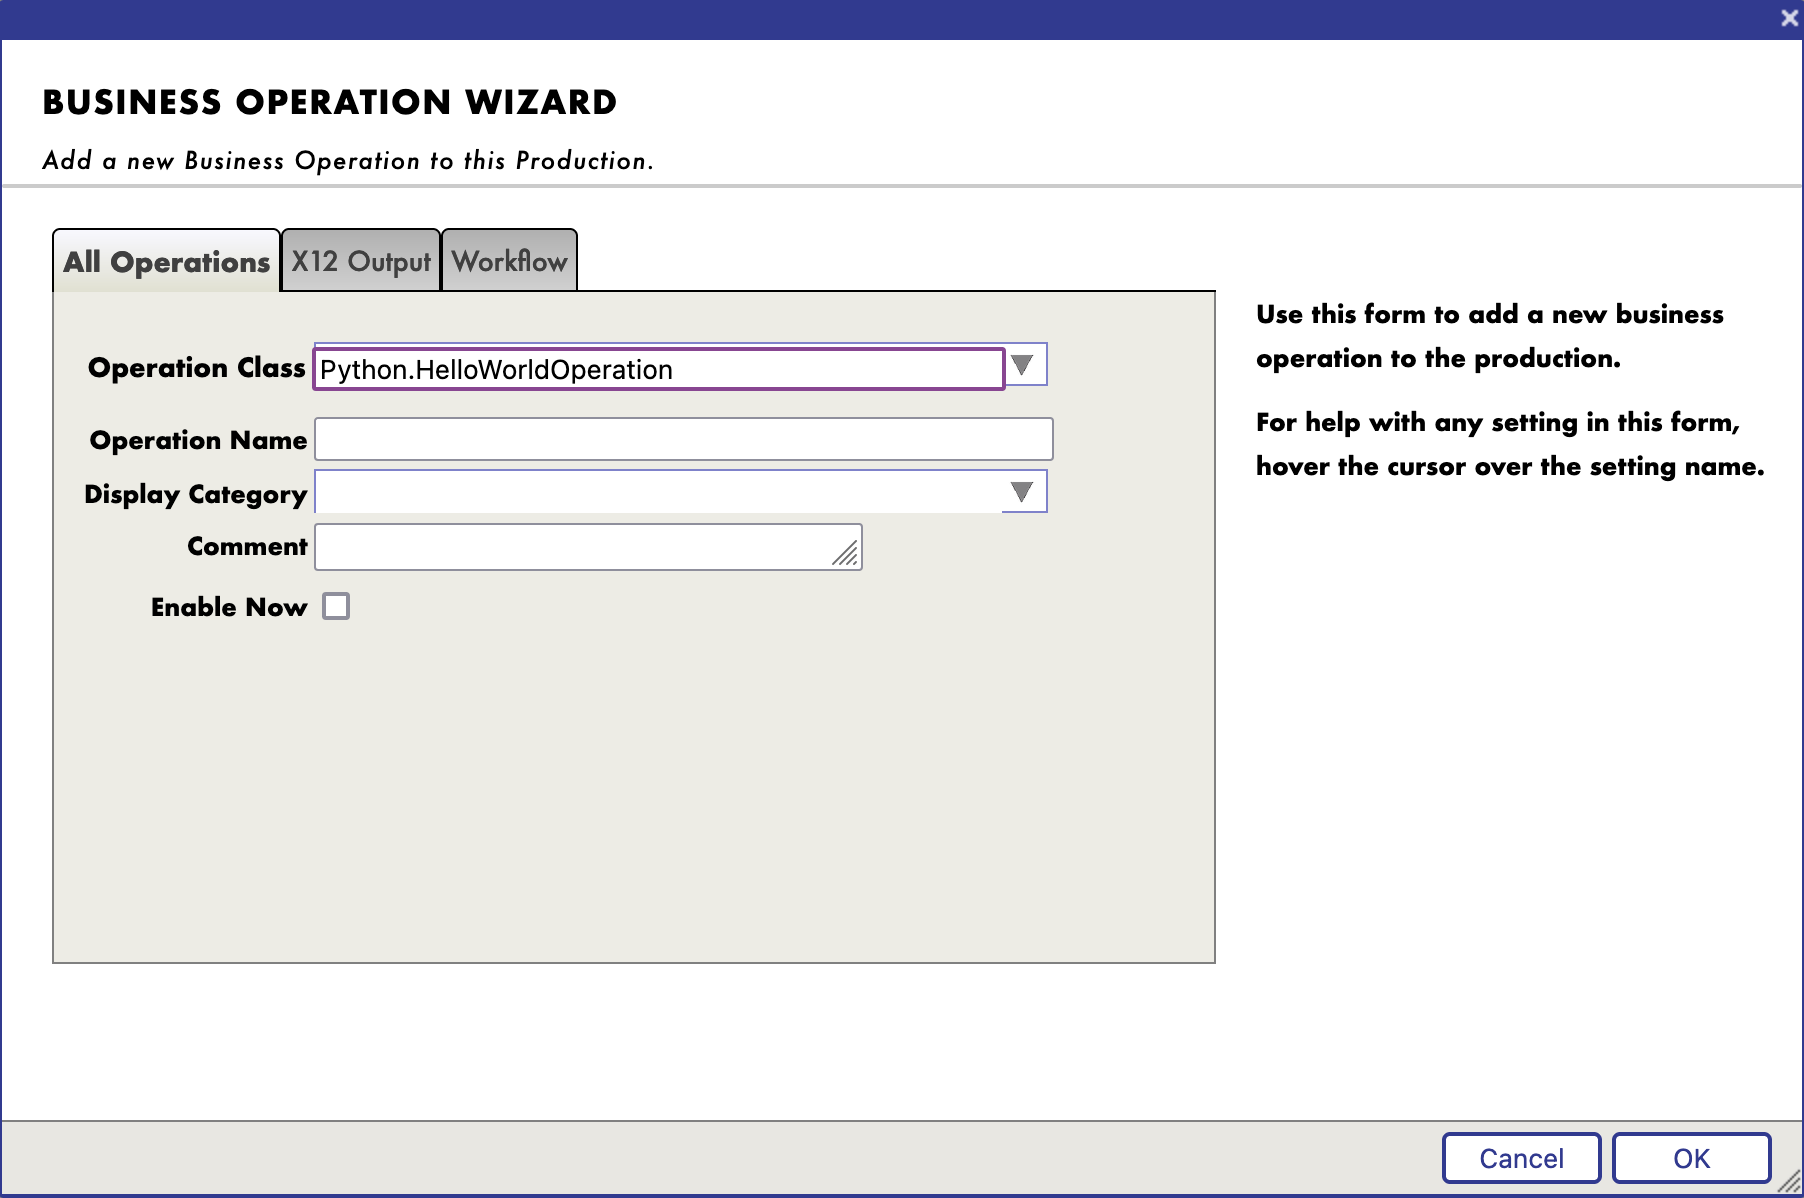
Task: Click inside the Comment text area
Action: 570,546
